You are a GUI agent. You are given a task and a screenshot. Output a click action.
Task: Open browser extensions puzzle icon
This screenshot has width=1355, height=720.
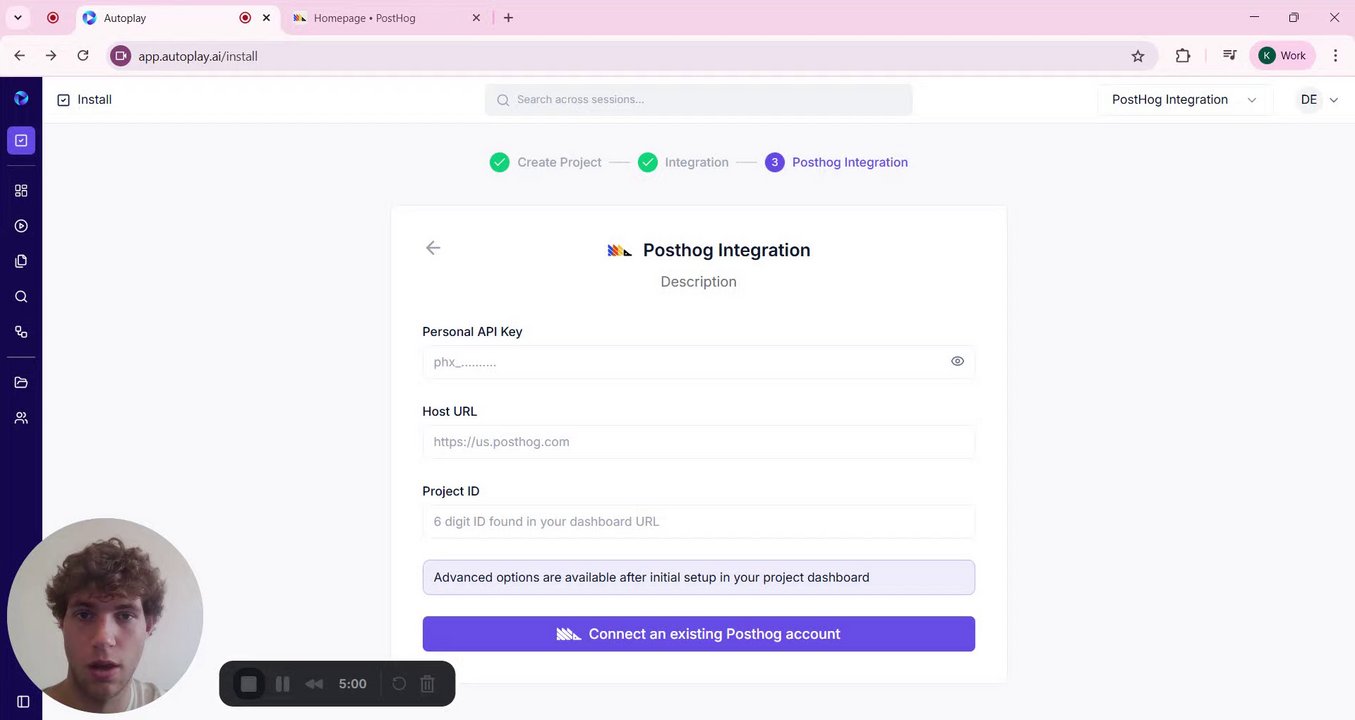[1183, 56]
